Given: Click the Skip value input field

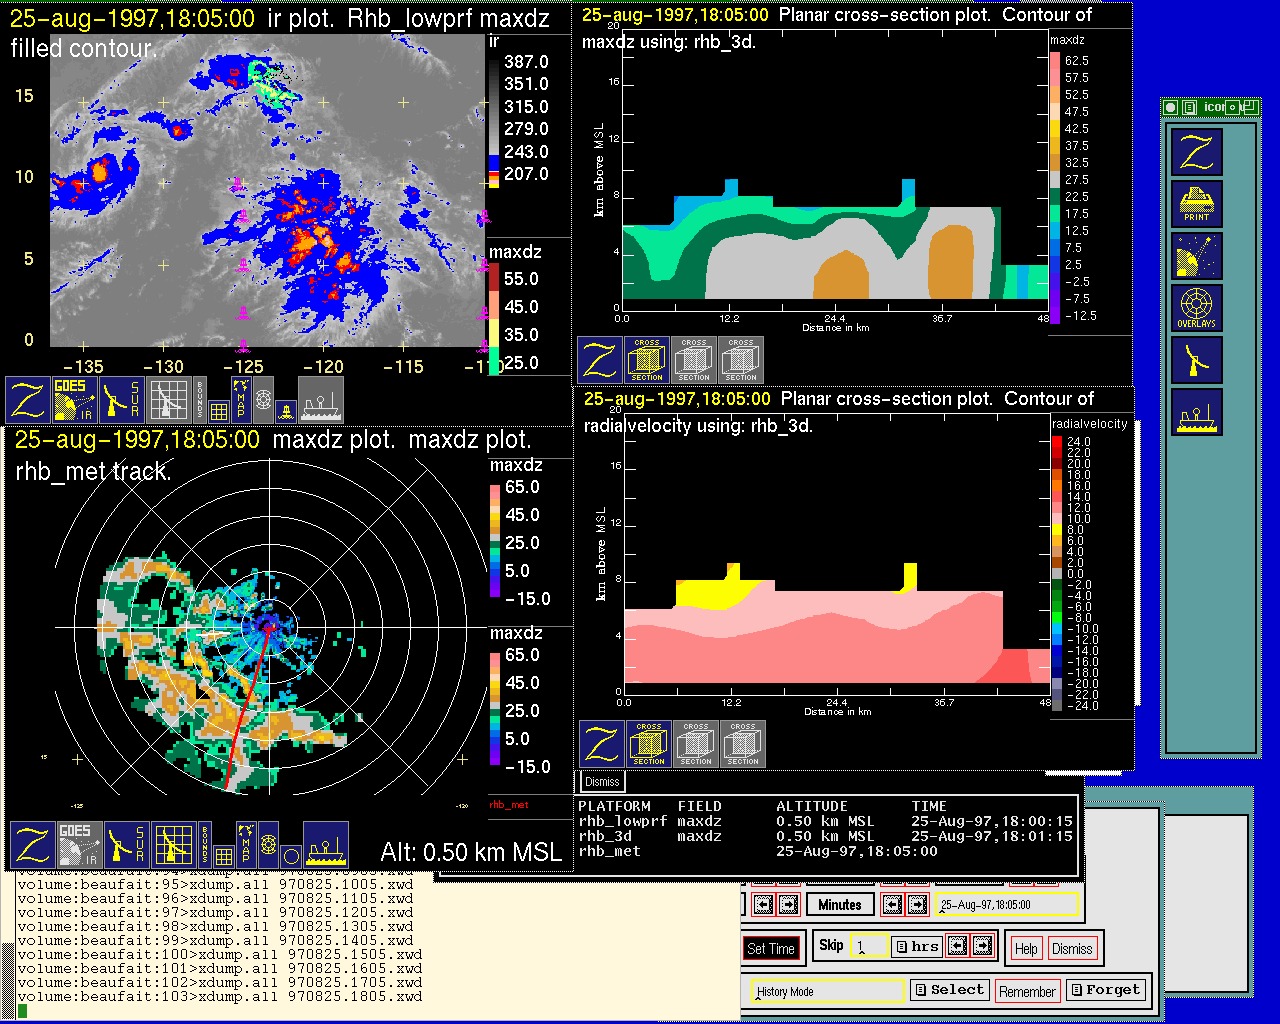Looking at the screenshot, I should tap(868, 946).
